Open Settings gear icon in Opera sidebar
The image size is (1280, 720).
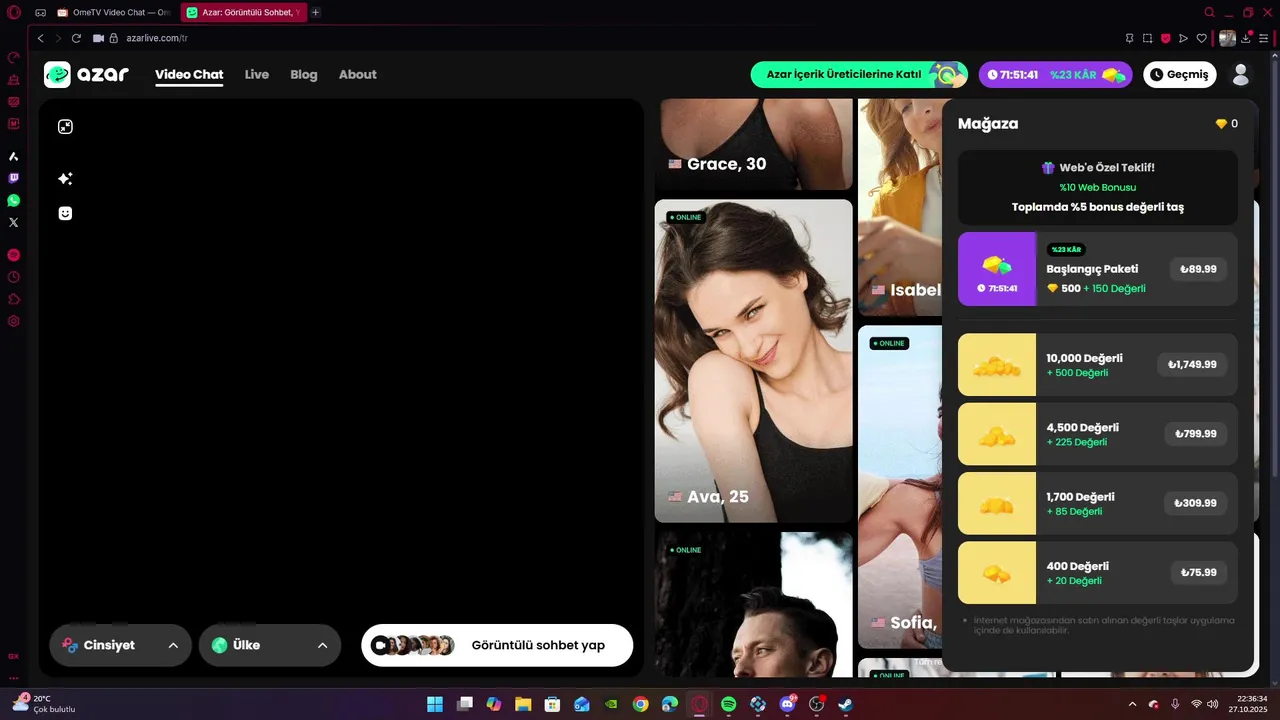tap(13, 321)
